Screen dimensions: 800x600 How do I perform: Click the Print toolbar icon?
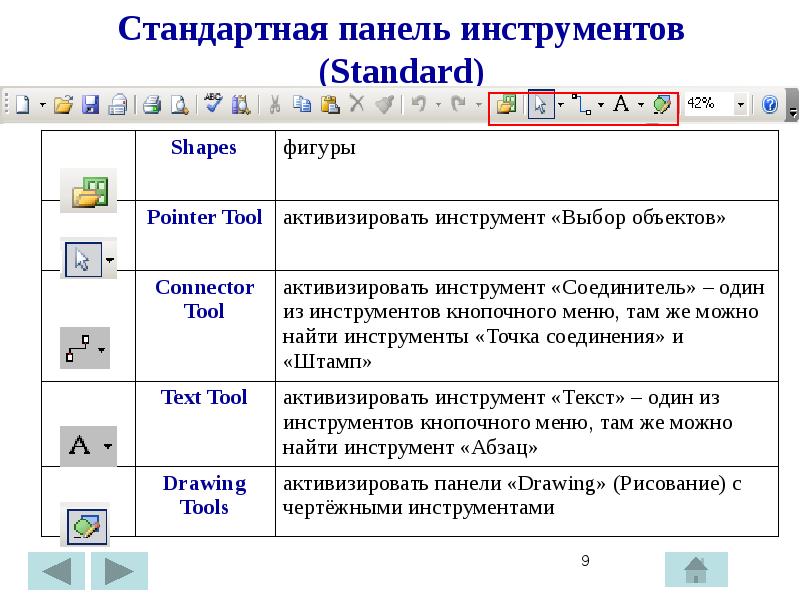coord(152,105)
